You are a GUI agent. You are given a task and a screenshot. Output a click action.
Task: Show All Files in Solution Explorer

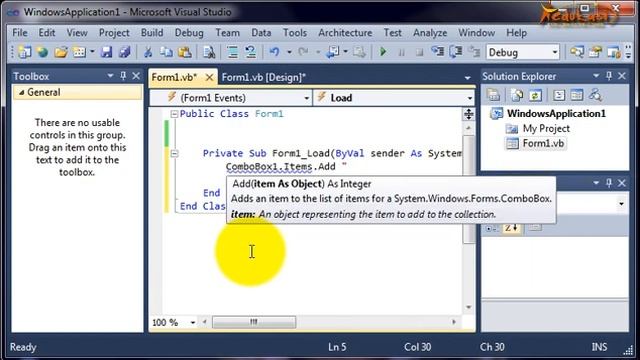pyautogui.click(x=517, y=96)
